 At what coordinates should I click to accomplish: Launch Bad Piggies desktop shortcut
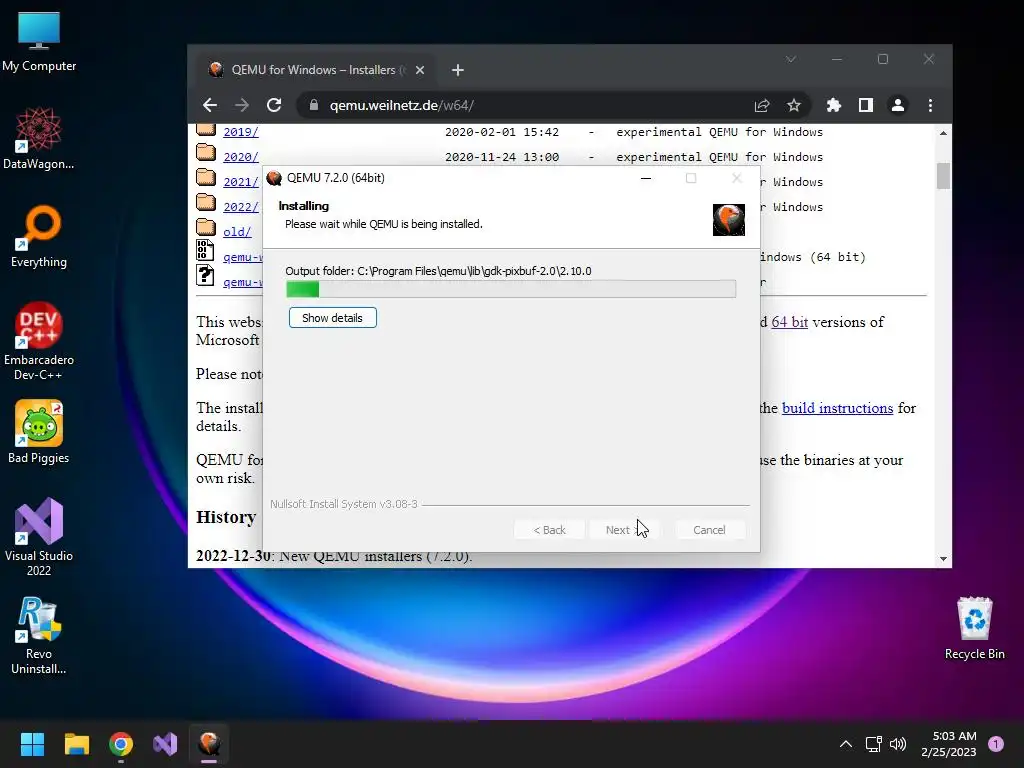[39, 432]
